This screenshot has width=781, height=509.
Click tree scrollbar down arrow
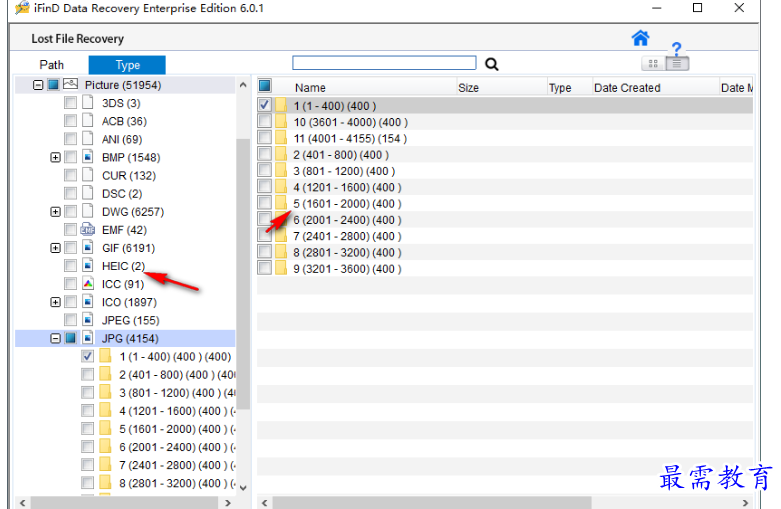(243, 488)
